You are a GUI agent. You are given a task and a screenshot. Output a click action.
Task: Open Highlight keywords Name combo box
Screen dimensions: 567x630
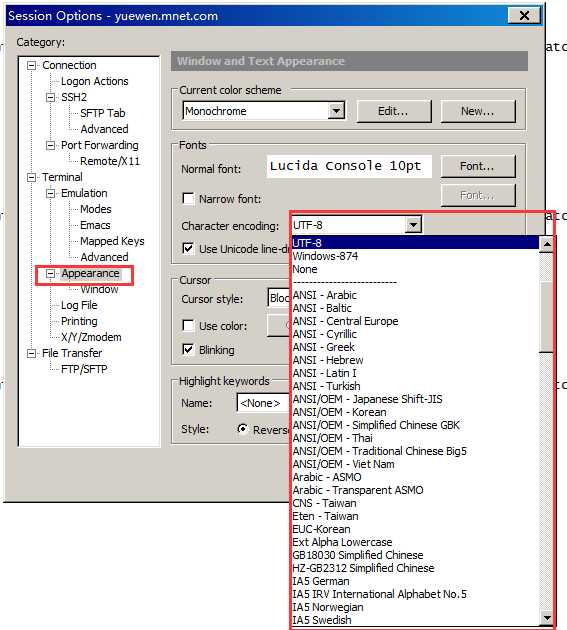tap(264, 403)
